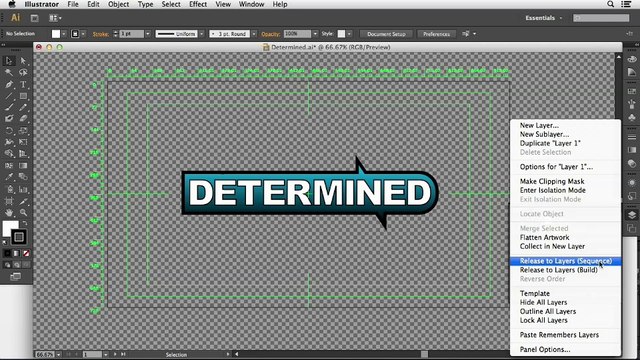This screenshot has height=360, width=640.
Task: Enable Draw Behind mode
Action: coord(17,265)
